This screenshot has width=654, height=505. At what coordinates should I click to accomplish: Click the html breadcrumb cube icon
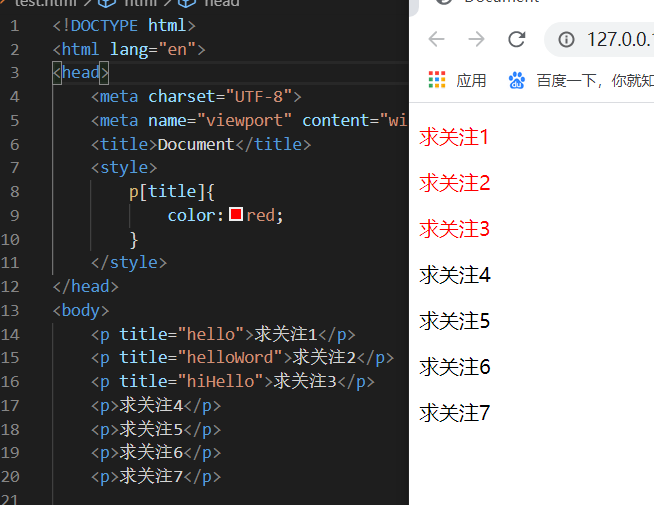107,3
